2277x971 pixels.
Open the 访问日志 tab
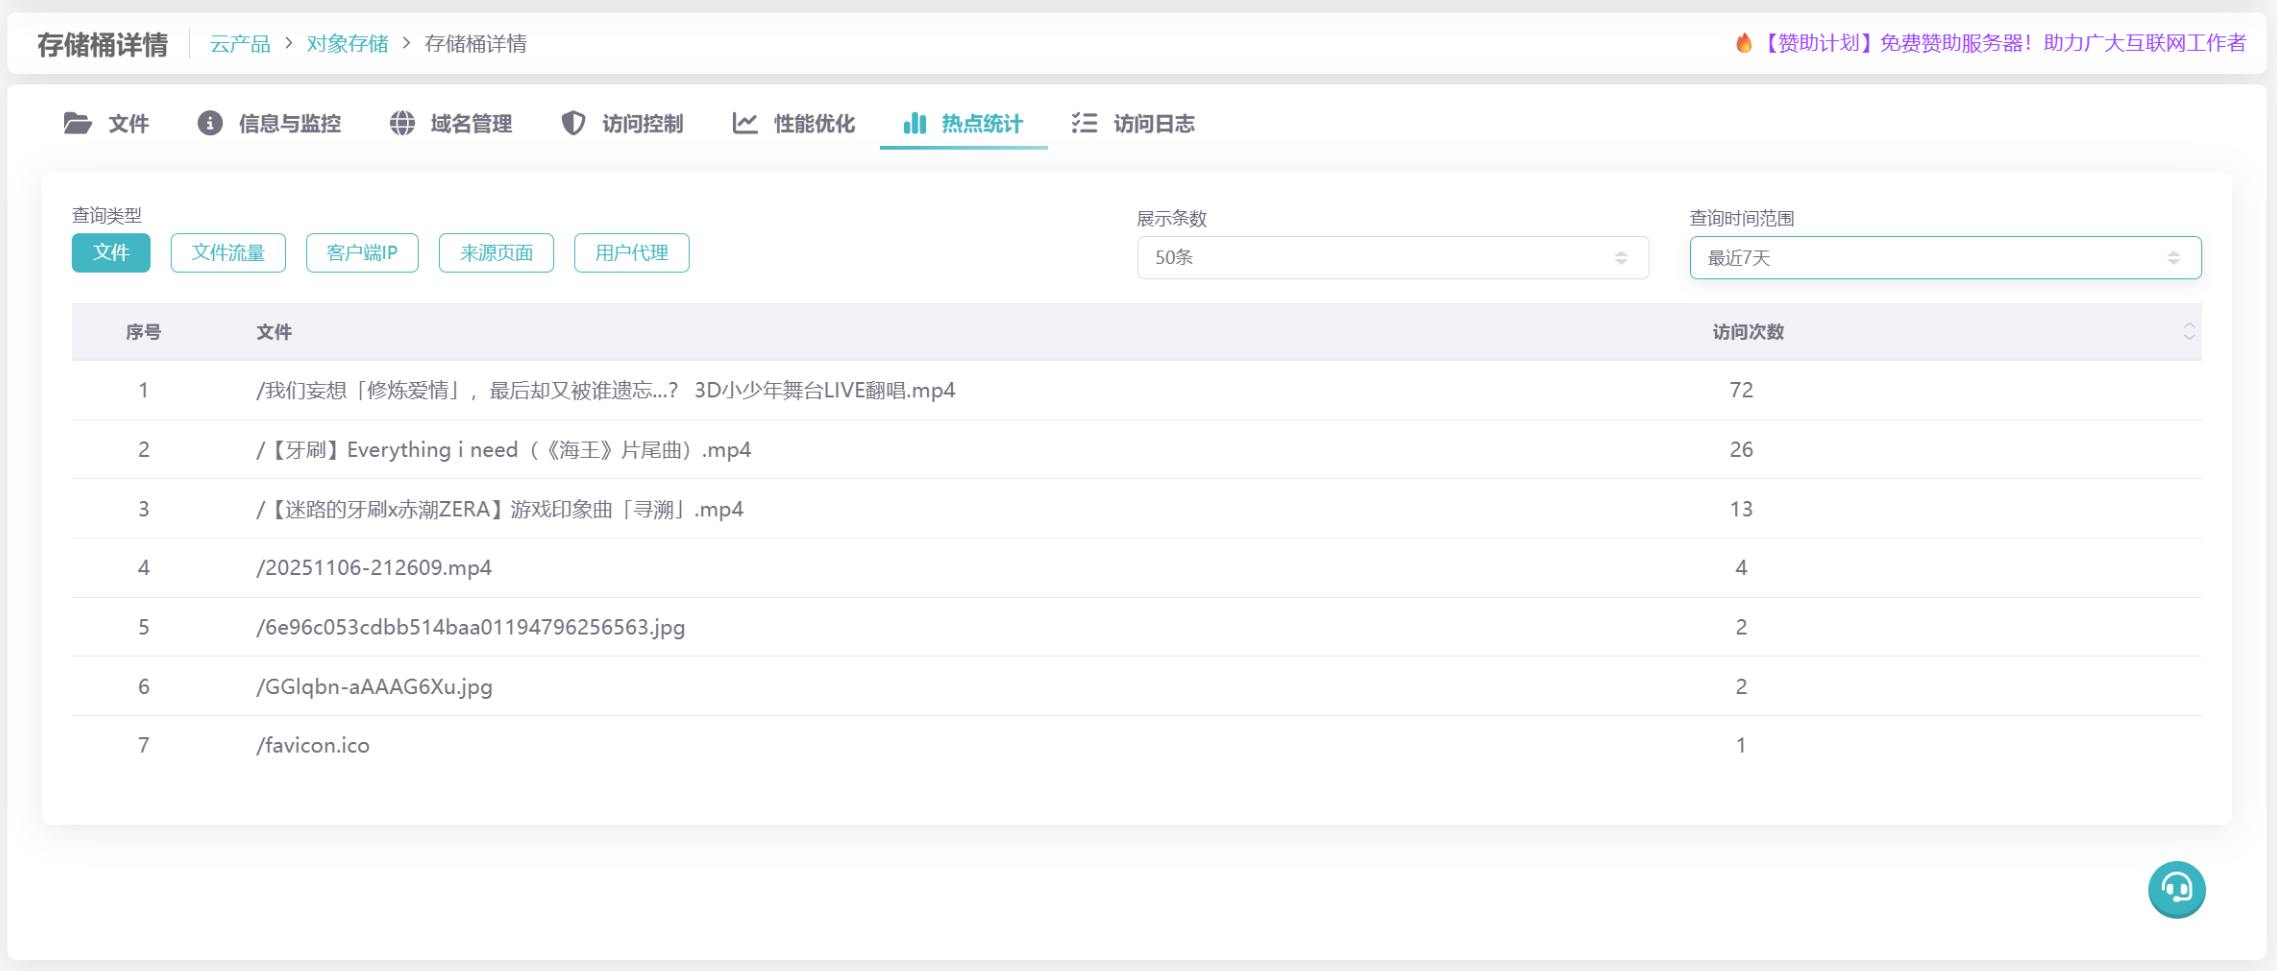(x=1153, y=124)
